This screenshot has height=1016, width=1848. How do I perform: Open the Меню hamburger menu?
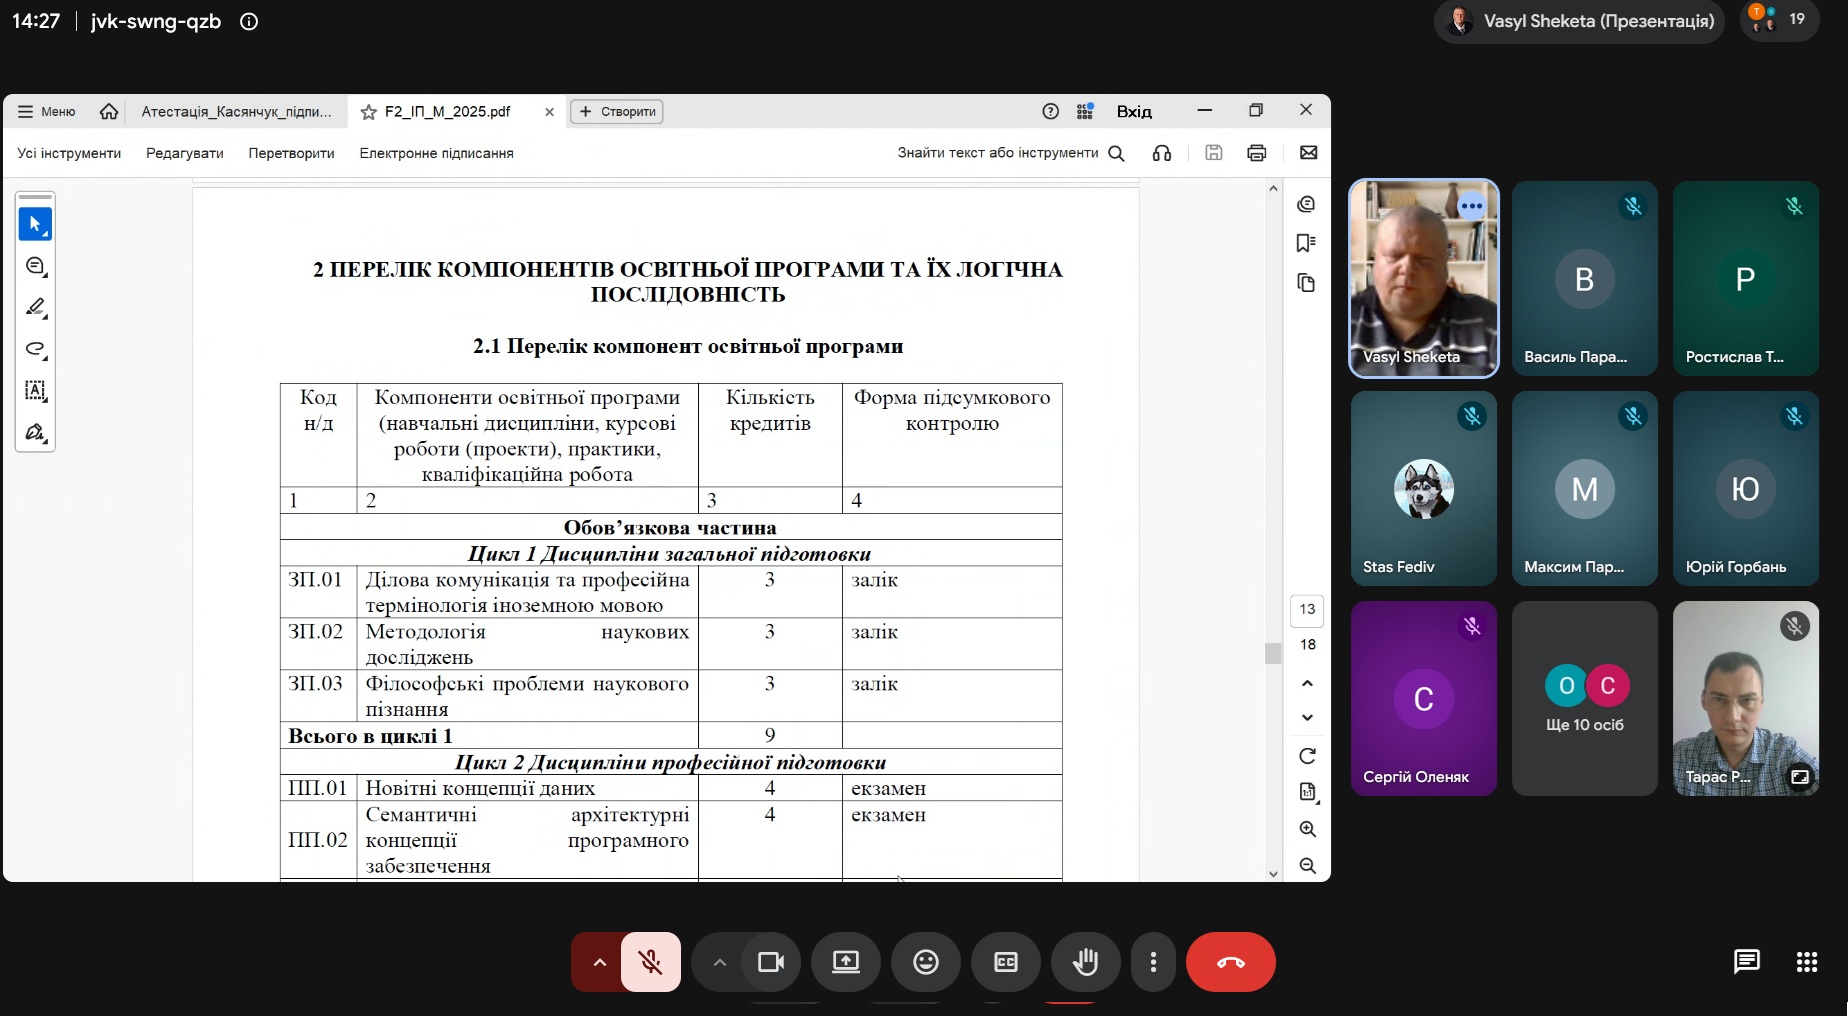pos(47,112)
